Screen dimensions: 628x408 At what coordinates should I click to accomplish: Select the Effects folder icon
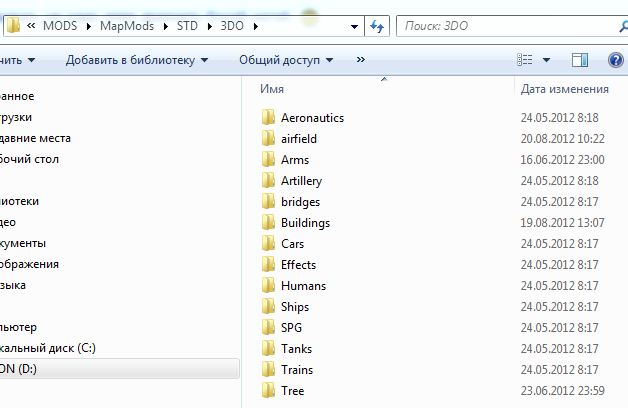click(268, 265)
